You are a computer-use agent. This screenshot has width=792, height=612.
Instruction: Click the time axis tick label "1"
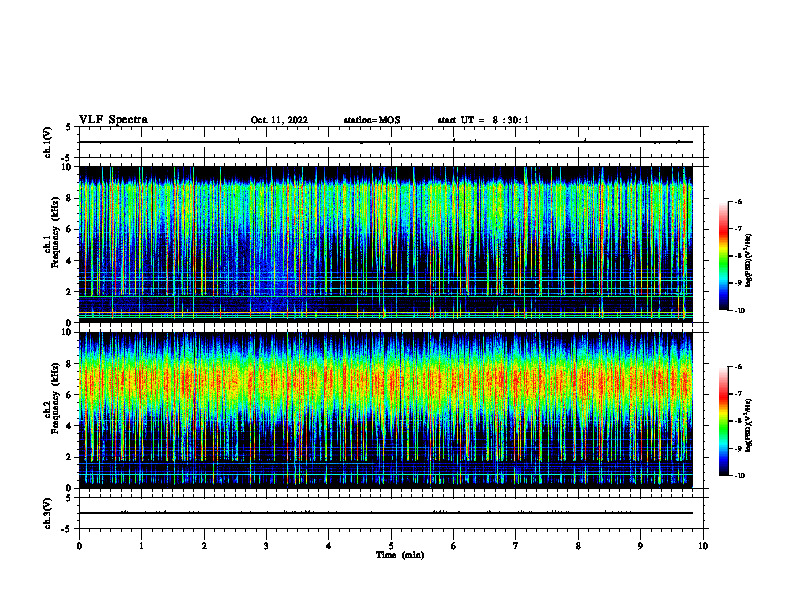141,546
